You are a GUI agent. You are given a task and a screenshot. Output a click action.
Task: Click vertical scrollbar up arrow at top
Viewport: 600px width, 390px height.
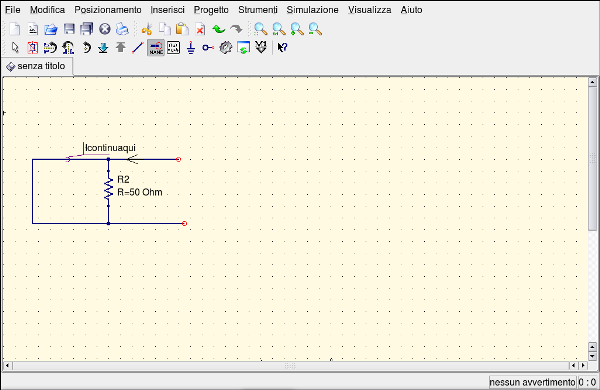tap(592, 82)
